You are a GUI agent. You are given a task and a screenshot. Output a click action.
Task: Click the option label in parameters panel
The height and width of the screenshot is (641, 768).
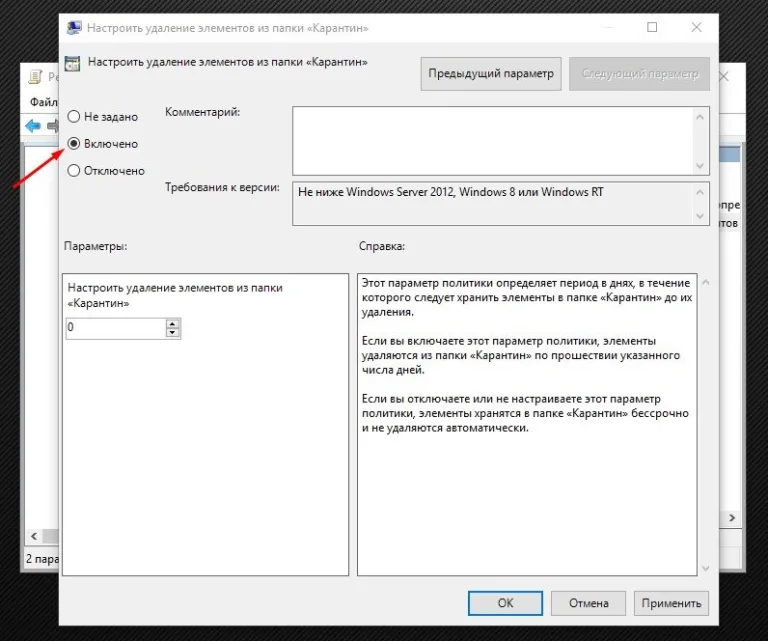pyautogui.click(x=175, y=295)
